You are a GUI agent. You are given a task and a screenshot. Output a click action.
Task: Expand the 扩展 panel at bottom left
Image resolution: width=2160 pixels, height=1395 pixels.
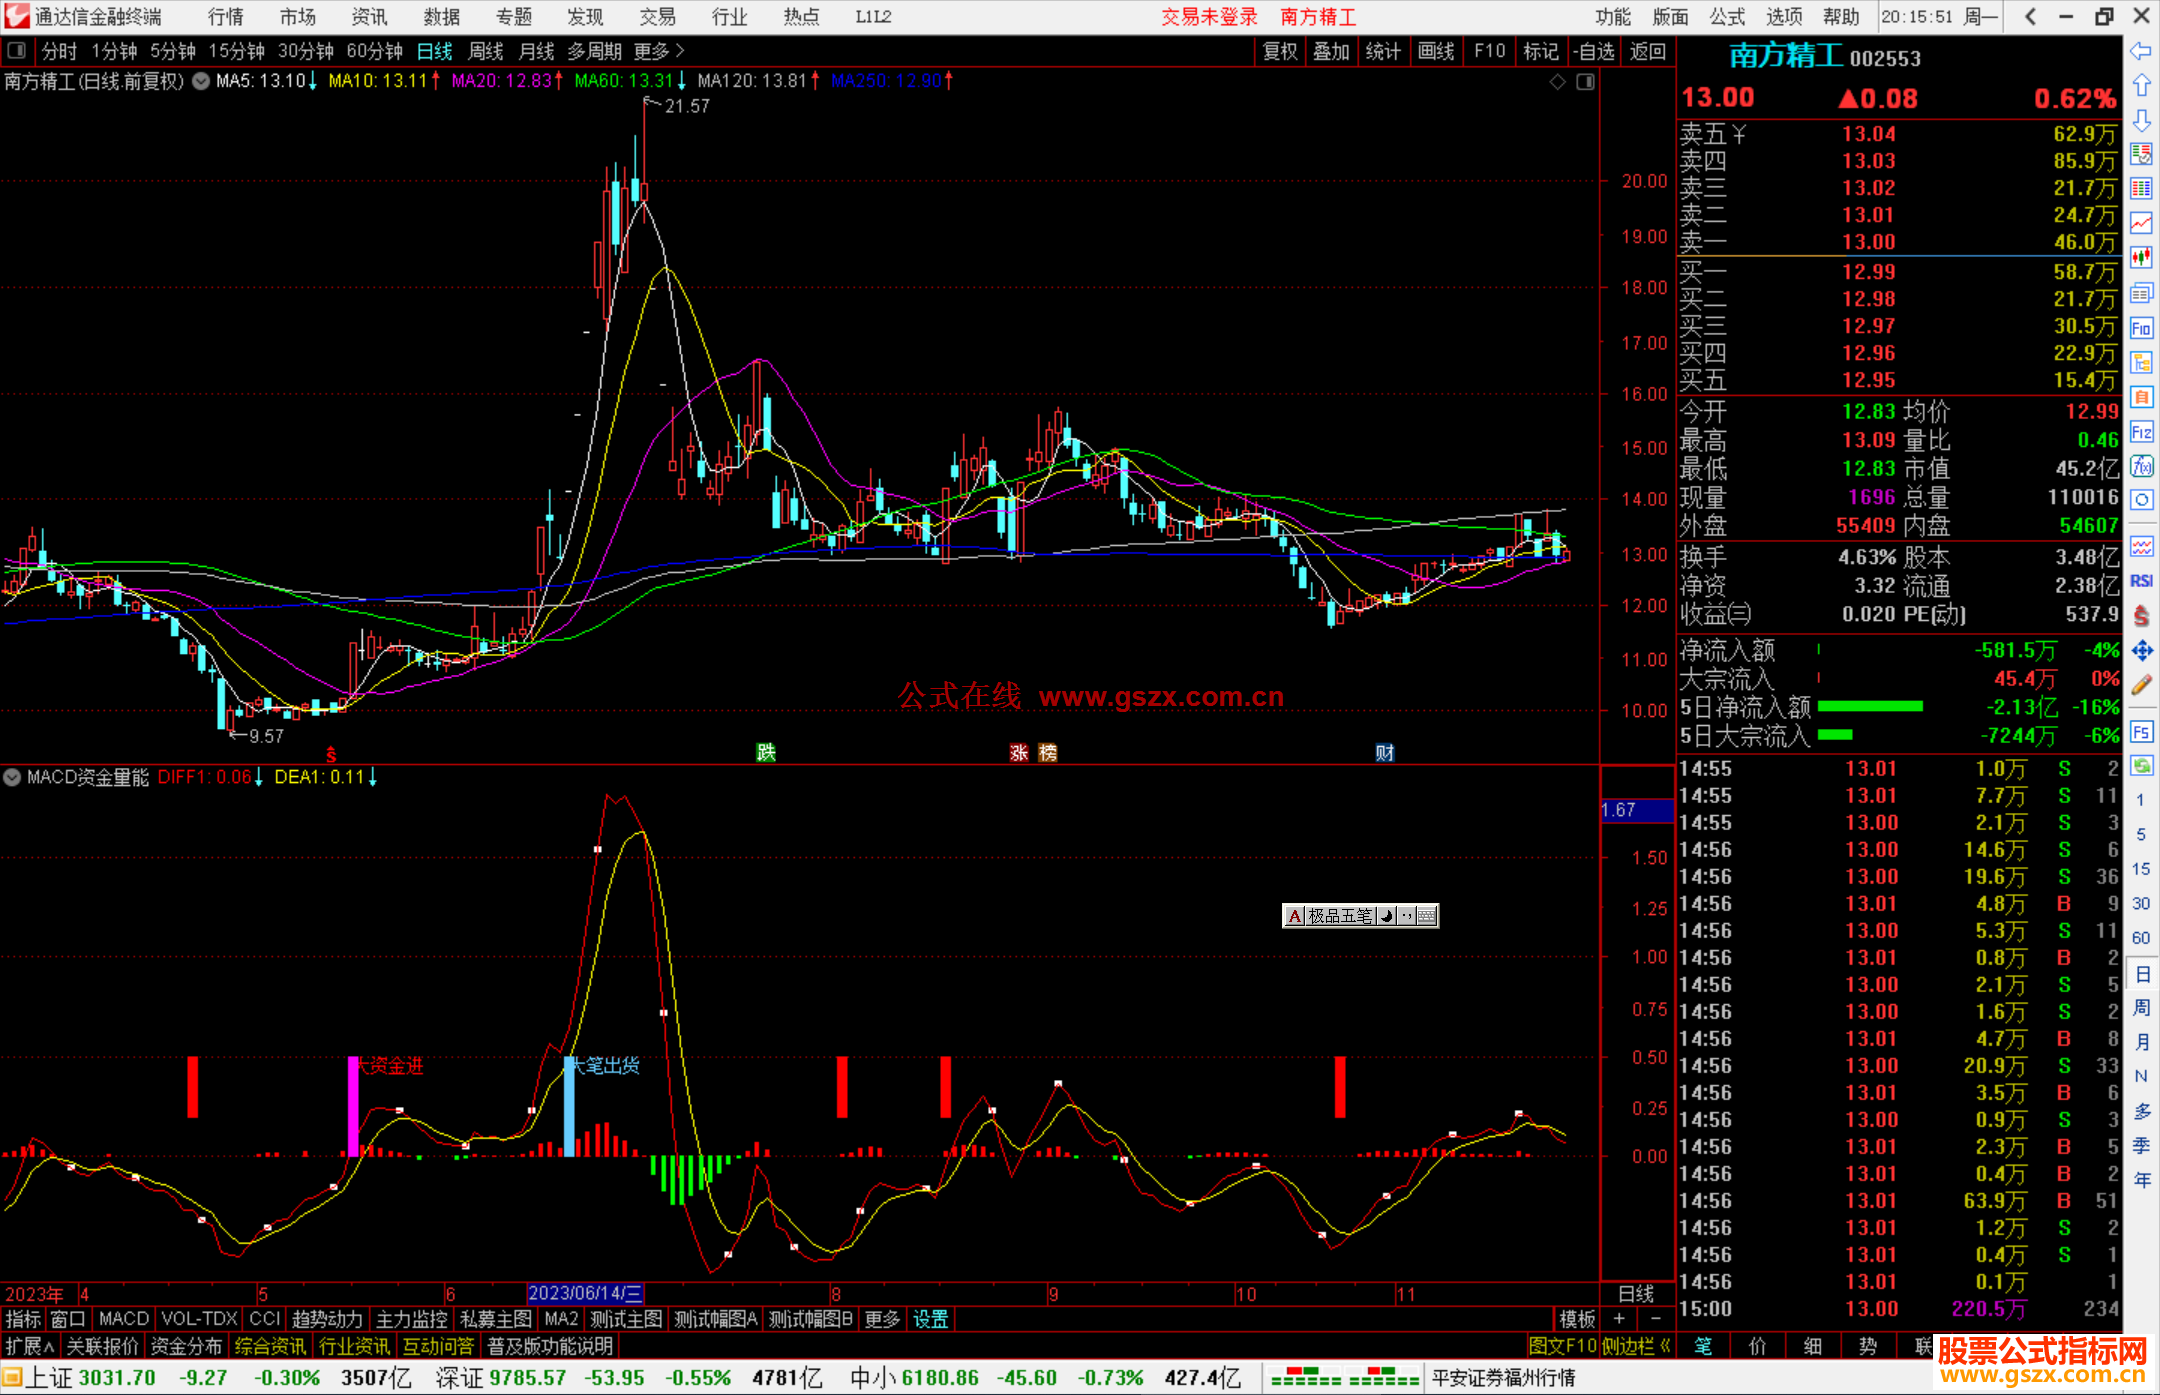point(29,1346)
